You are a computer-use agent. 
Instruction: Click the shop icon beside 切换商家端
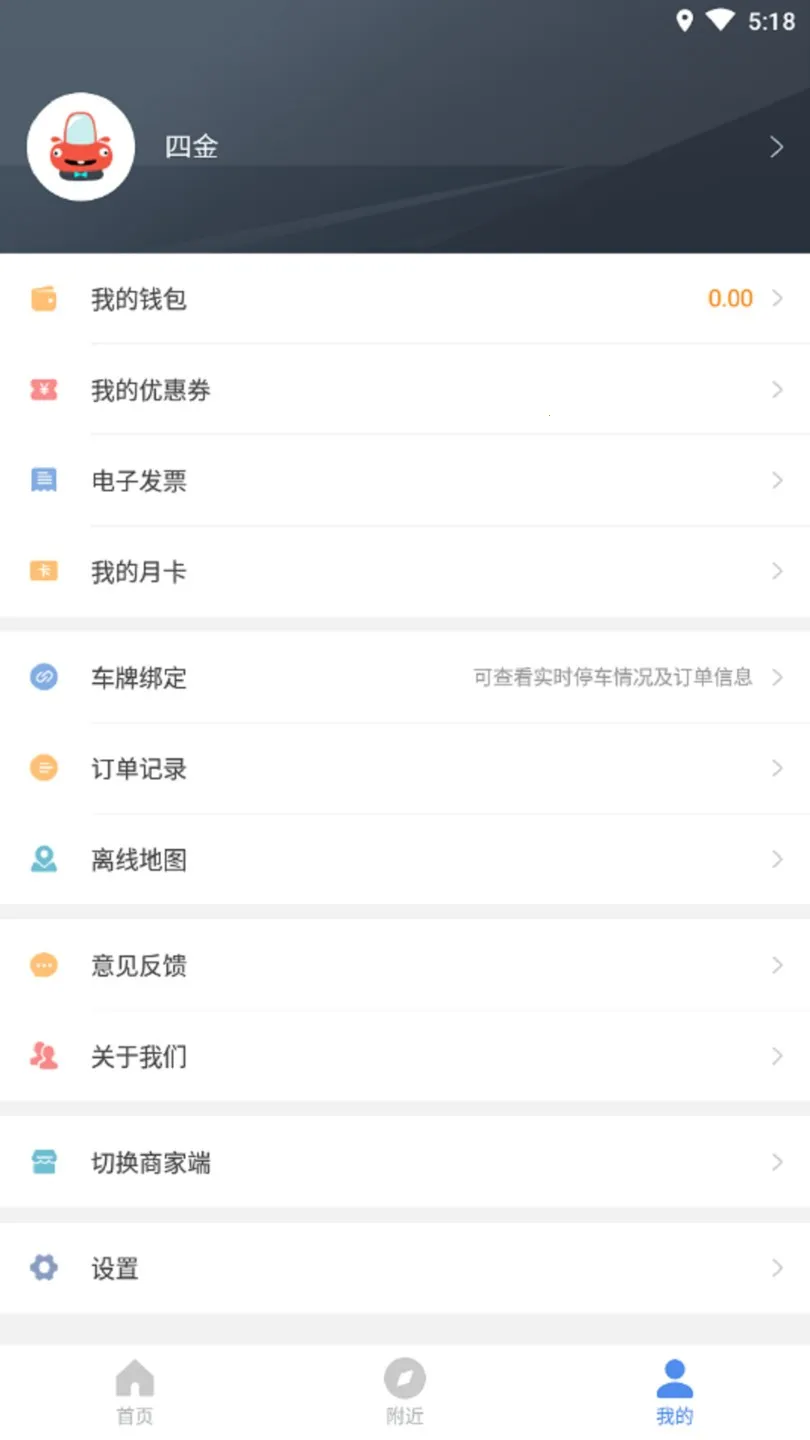pos(44,1162)
